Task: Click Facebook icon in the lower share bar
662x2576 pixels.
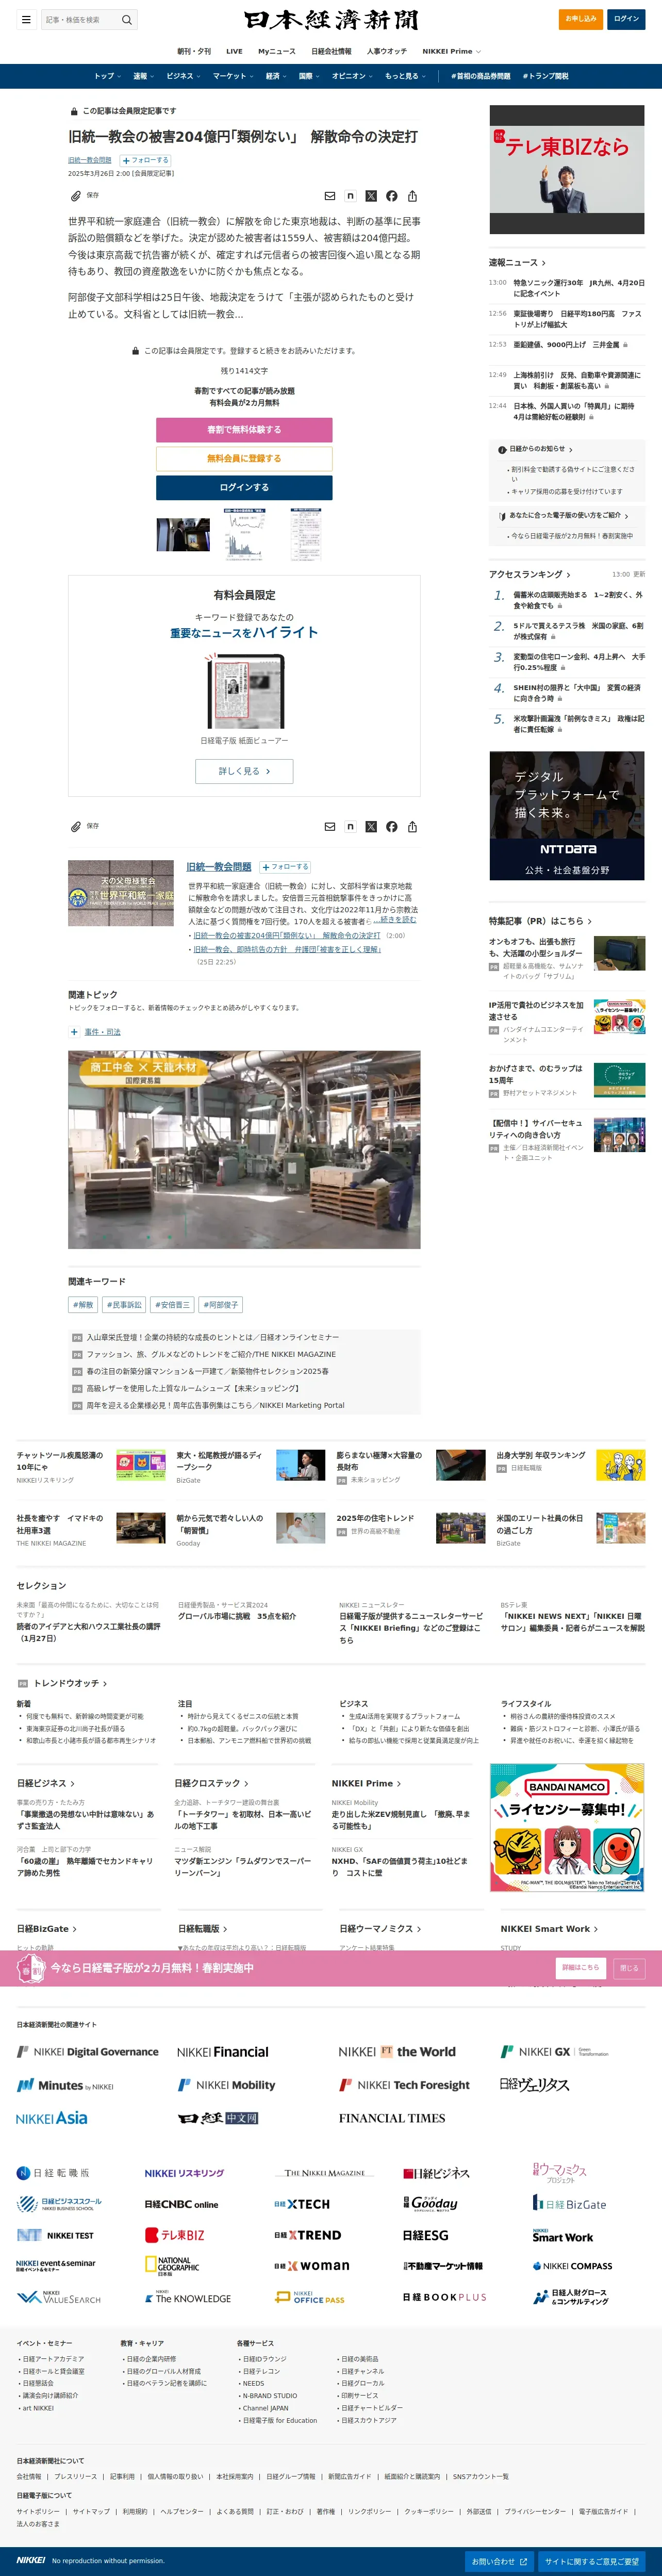Action: pyautogui.click(x=392, y=827)
